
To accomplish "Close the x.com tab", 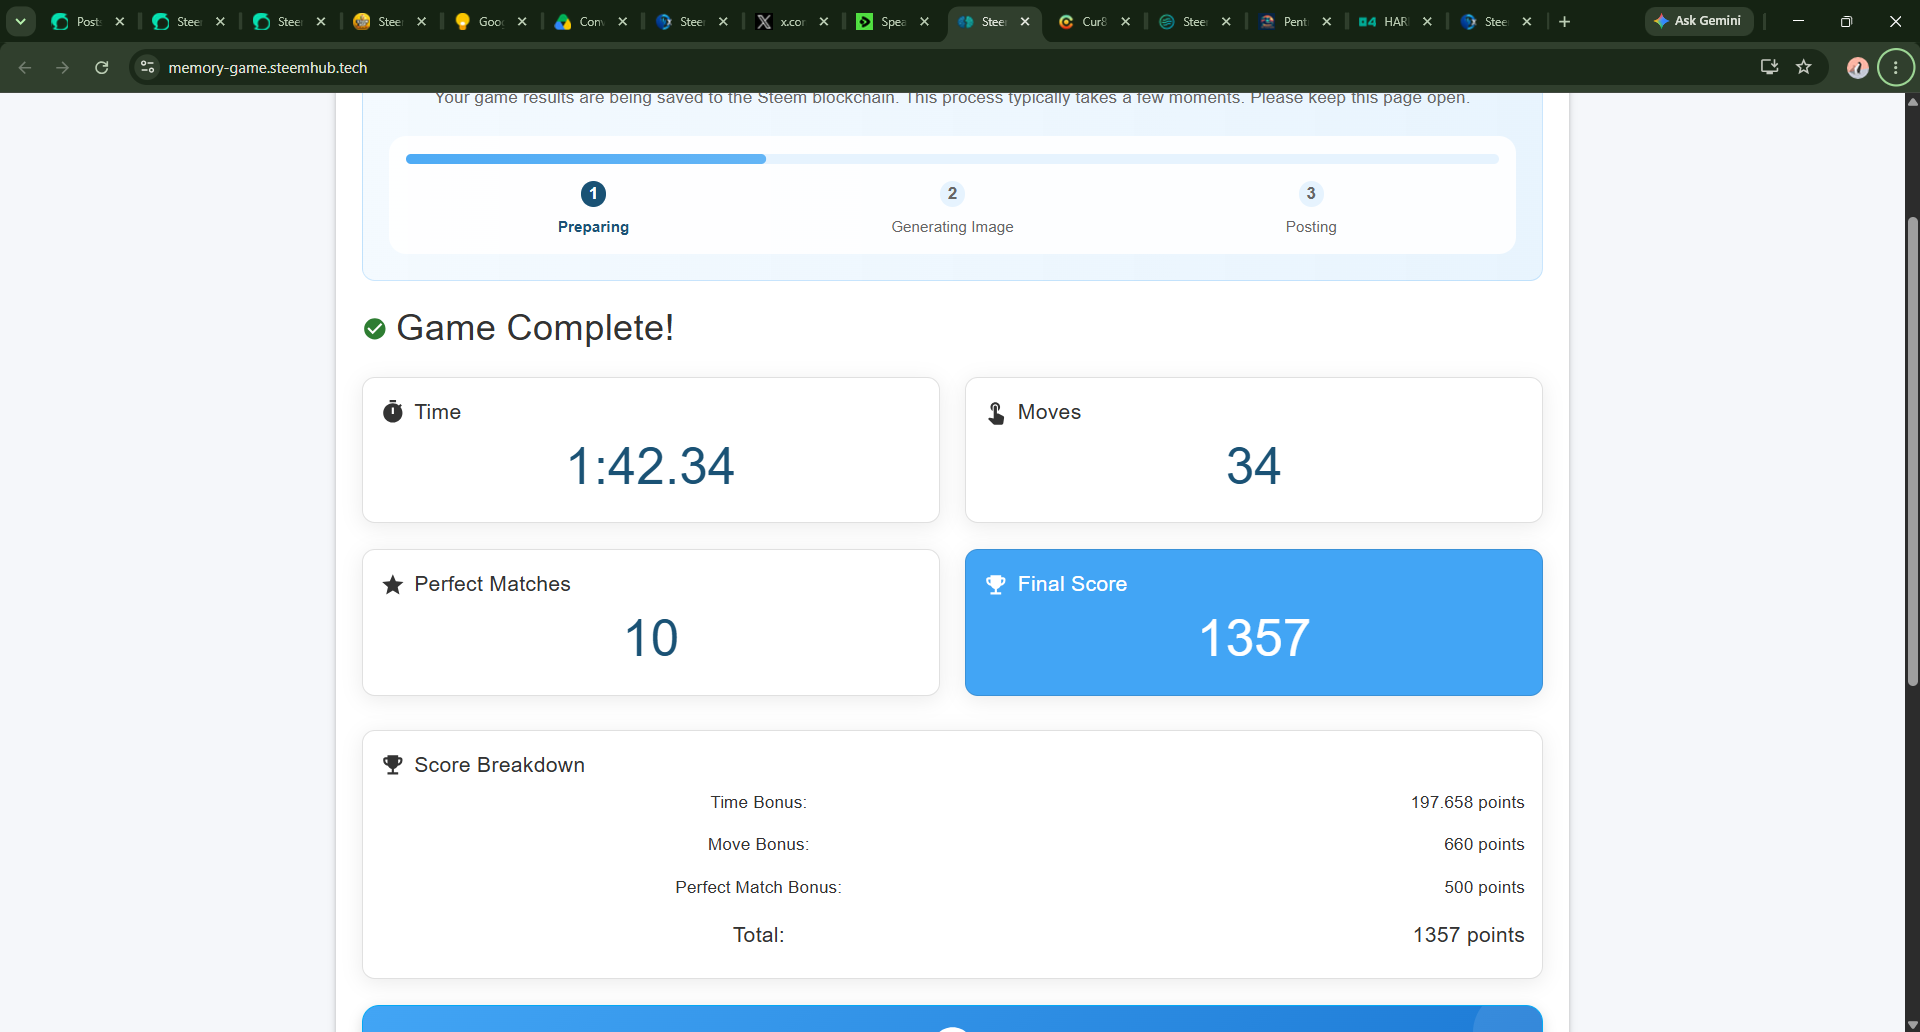I will [824, 21].
